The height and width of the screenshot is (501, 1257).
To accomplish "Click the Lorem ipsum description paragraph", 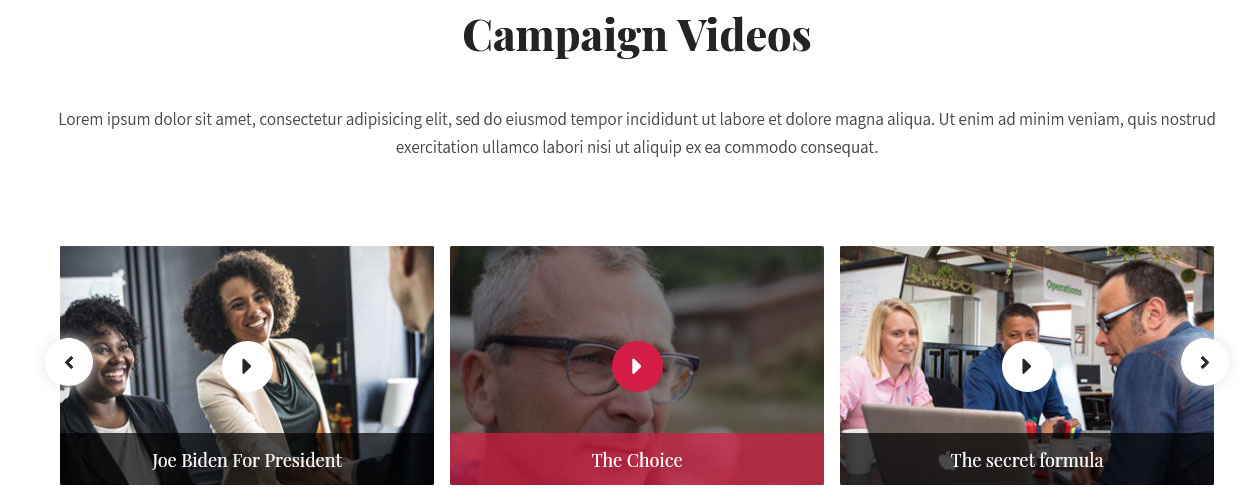I will coord(637,133).
